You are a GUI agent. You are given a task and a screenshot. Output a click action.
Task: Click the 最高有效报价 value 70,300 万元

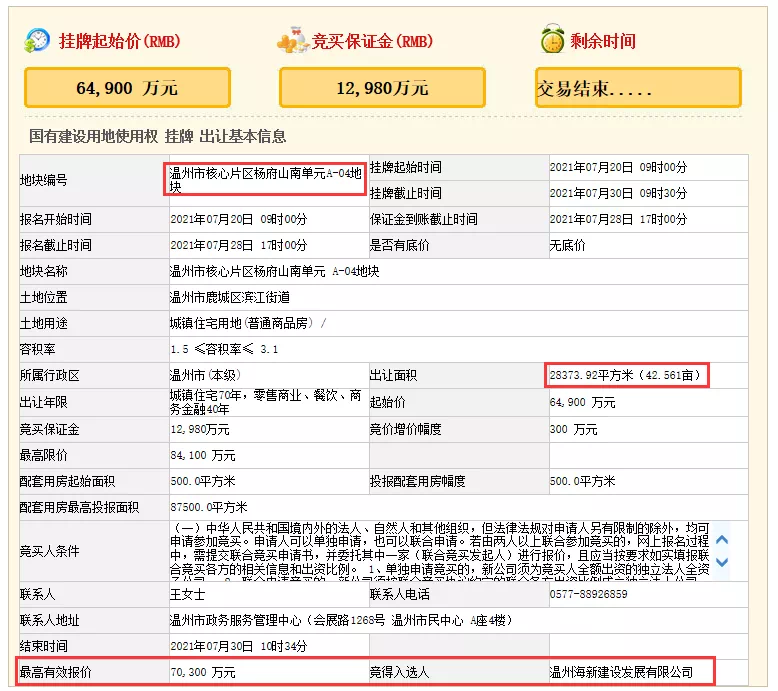[x=203, y=672]
